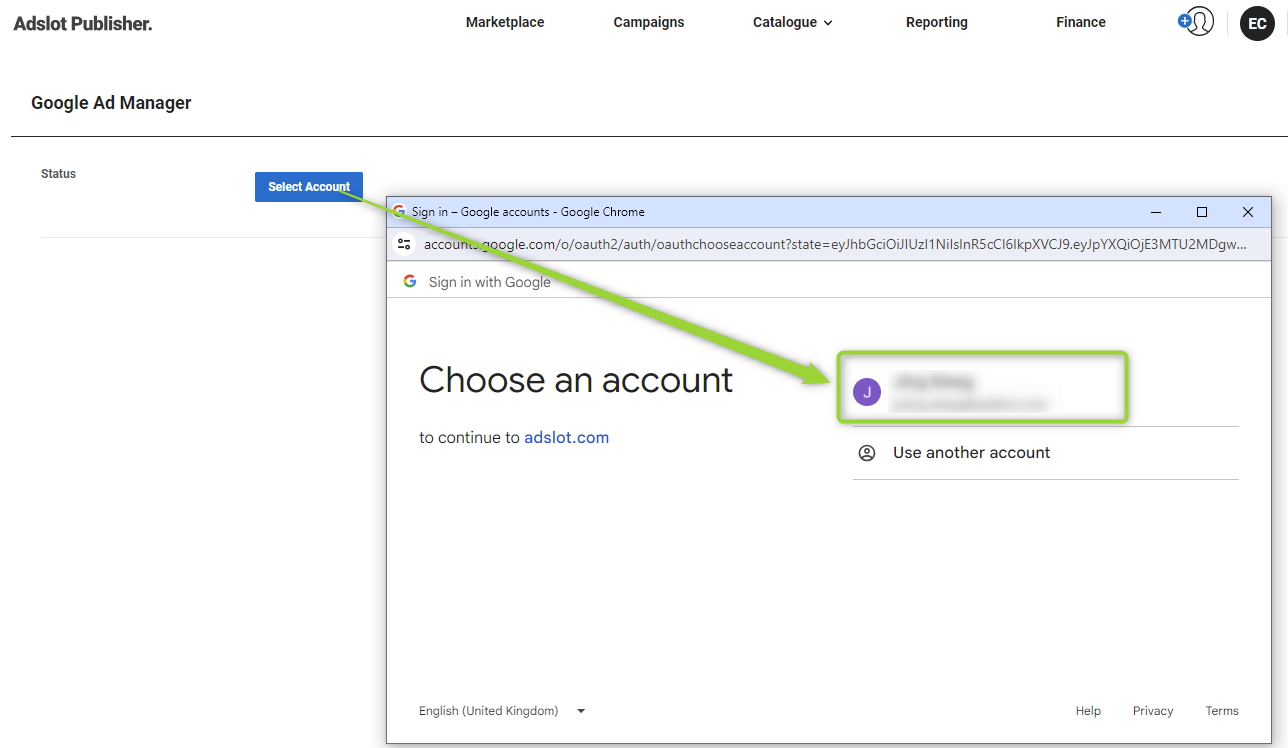Open the Finance section
The width and height of the screenshot is (1288, 748).
[1080, 22]
